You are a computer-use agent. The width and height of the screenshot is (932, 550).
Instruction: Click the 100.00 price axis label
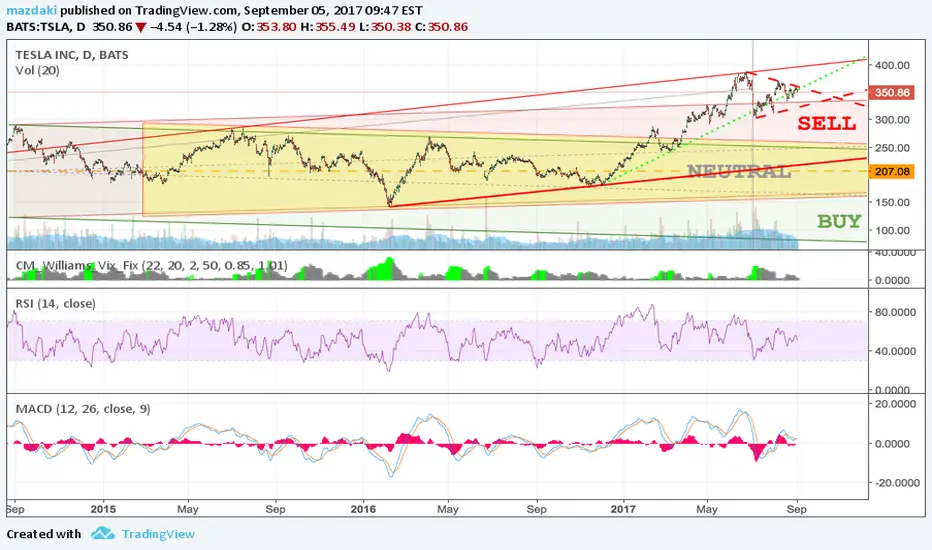tap(892, 231)
